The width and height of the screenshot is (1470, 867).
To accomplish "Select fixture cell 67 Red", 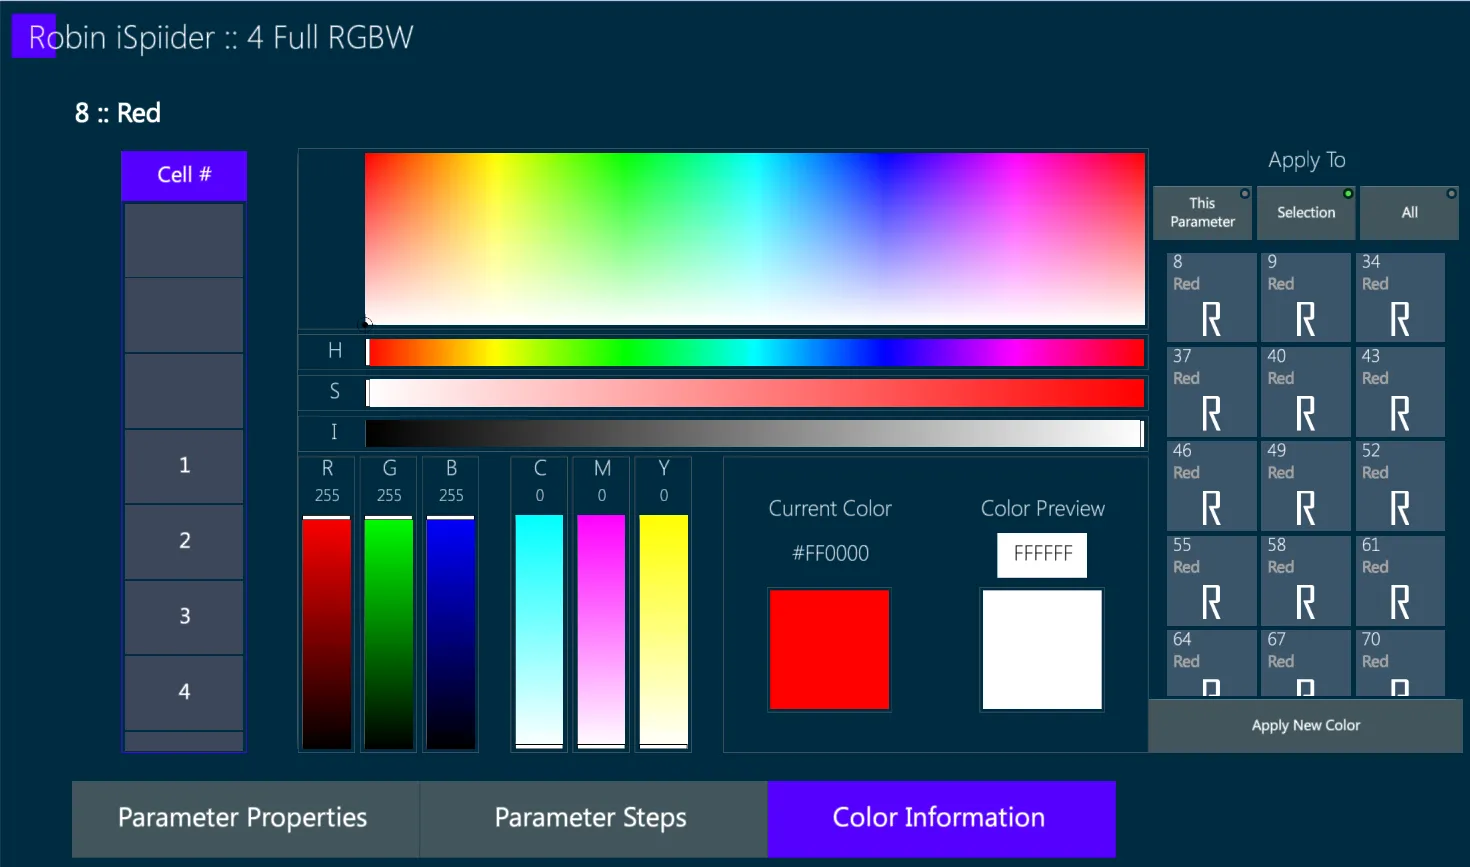I will [x=1305, y=663].
